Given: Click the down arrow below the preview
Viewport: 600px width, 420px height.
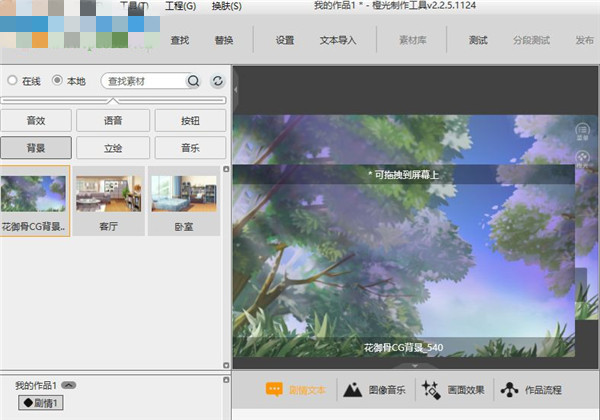Looking at the screenshot, I should click(417, 367).
